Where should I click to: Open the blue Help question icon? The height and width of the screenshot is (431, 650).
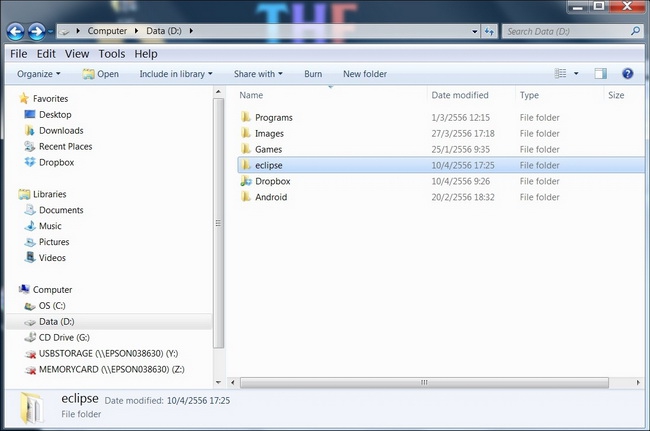[x=628, y=73]
